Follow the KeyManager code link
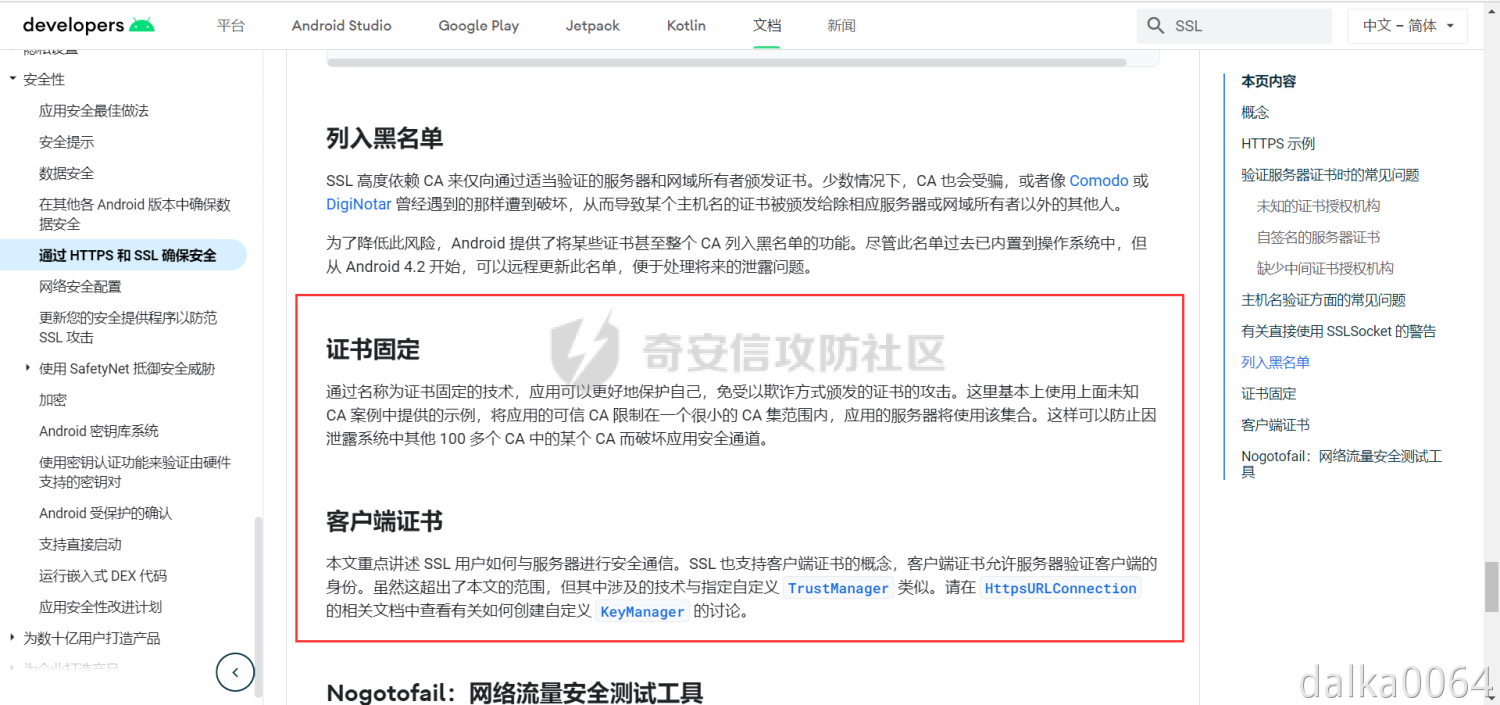This screenshot has height=705, width=1500. pyautogui.click(x=641, y=611)
